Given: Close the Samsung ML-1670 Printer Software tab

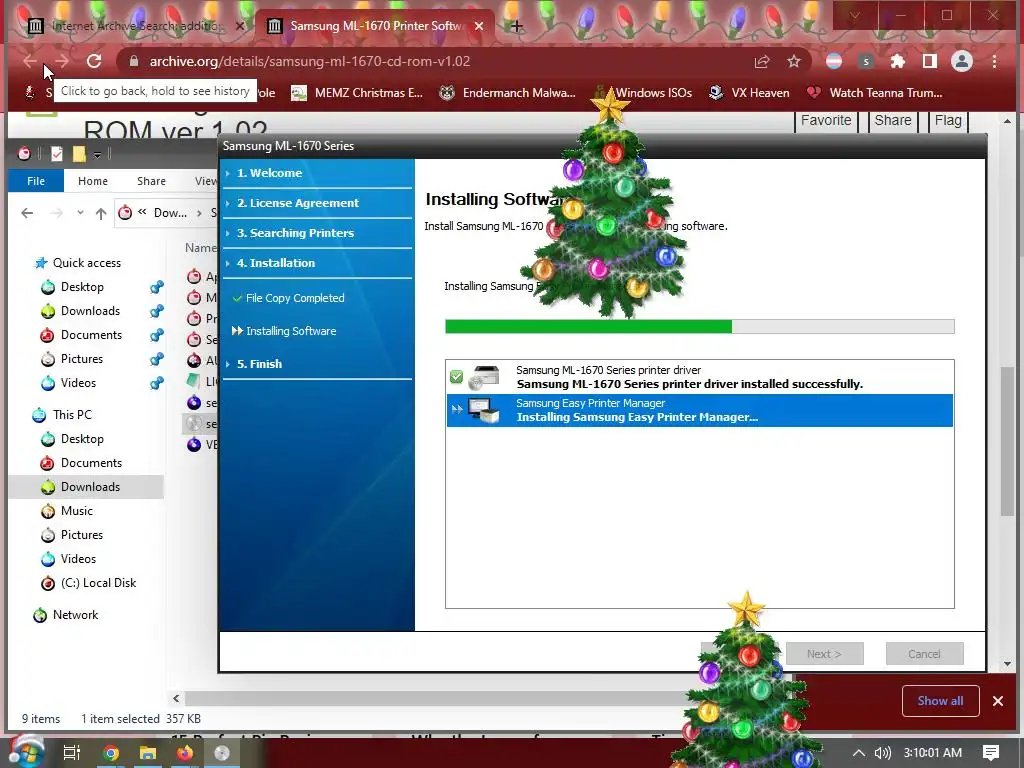Looking at the screenshot, I should 479,26.
